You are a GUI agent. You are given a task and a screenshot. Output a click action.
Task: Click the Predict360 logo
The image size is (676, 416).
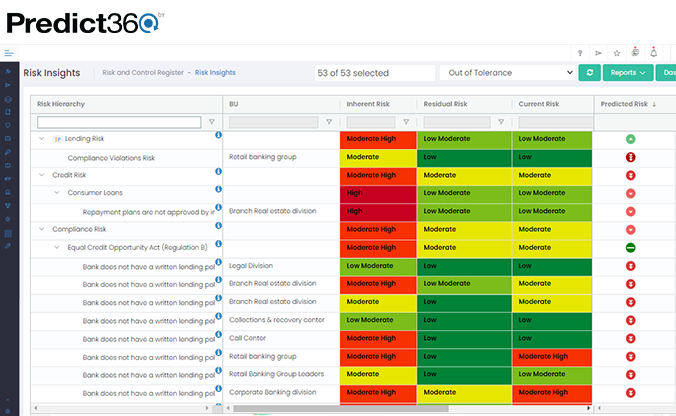point(85,22)
